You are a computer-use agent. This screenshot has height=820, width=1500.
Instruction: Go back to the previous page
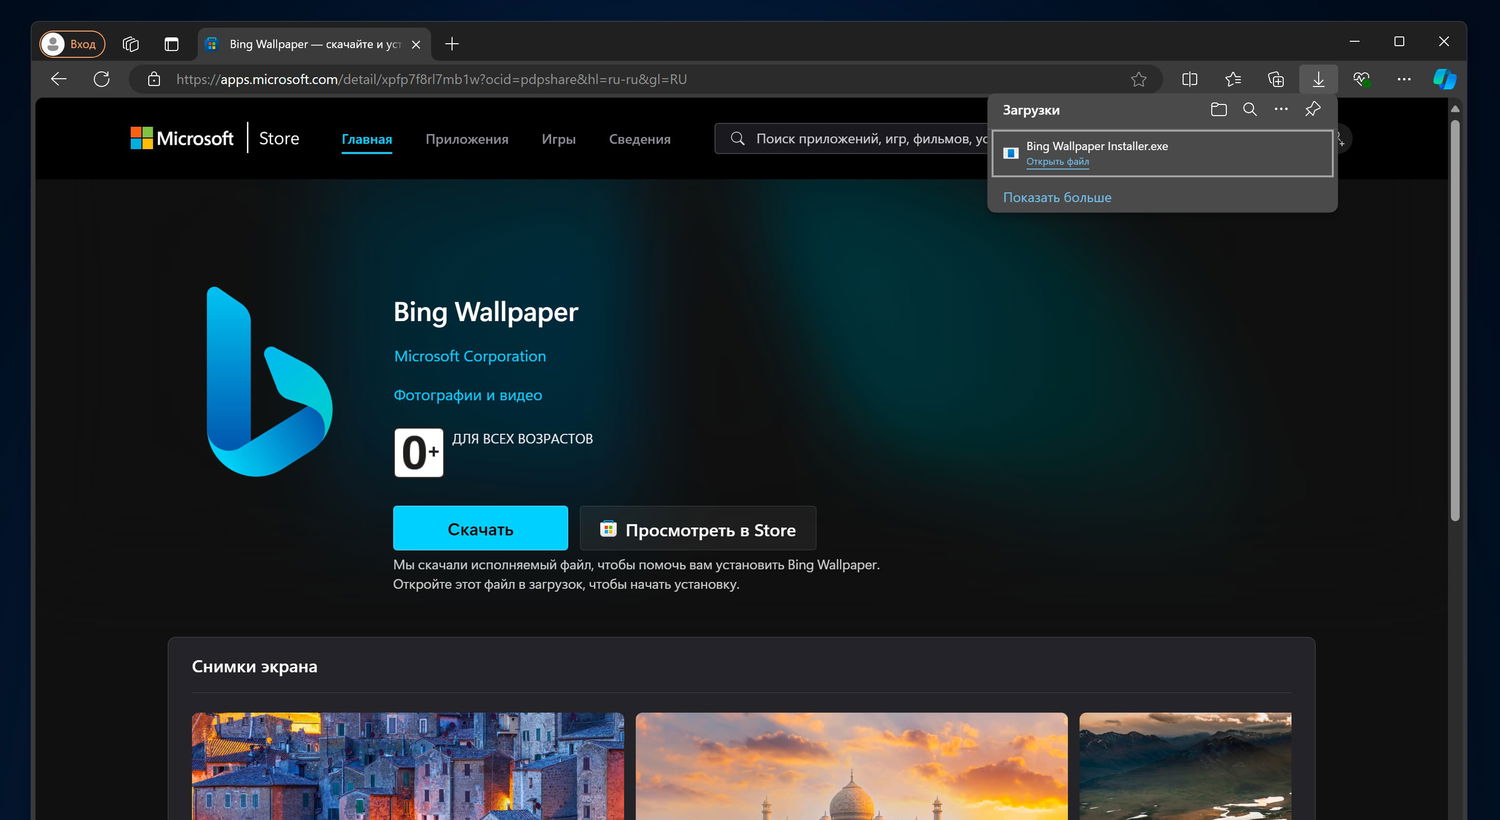[59, 79]
